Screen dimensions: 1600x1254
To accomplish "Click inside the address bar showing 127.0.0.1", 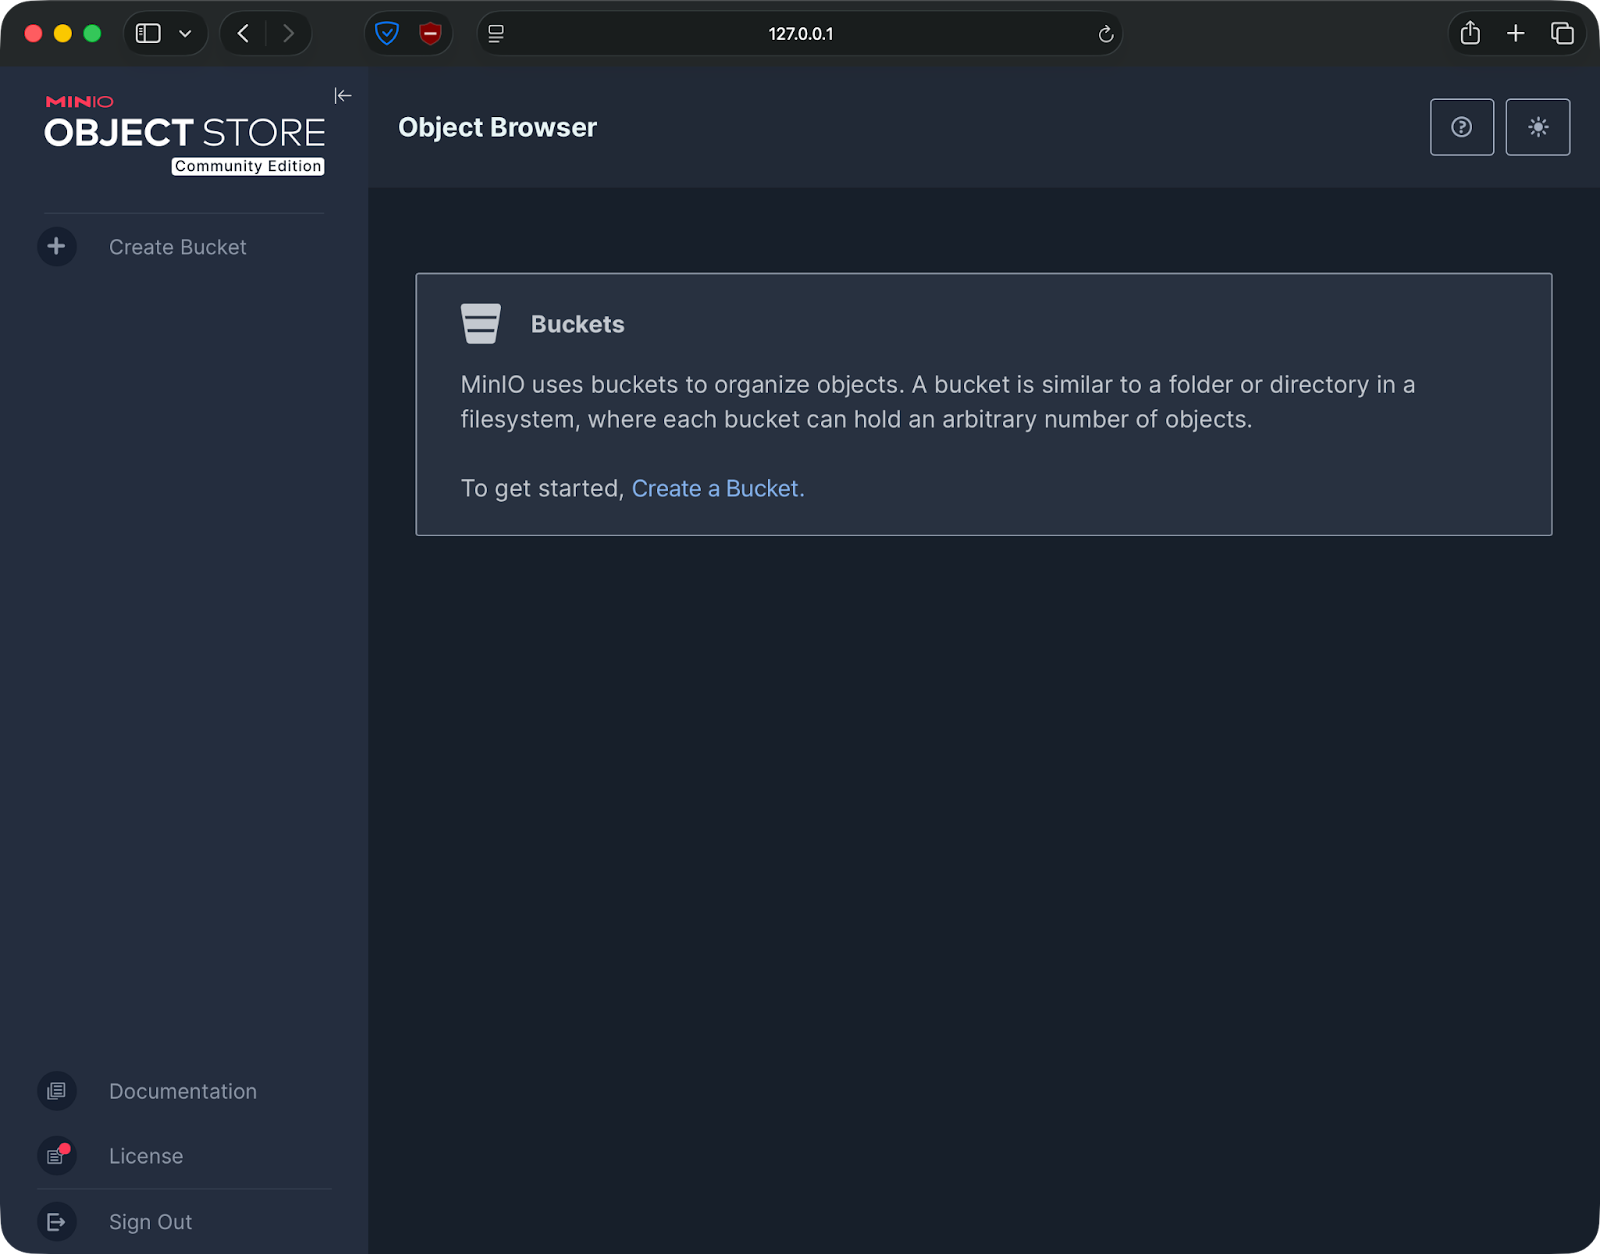I will [x=800, y=33].
